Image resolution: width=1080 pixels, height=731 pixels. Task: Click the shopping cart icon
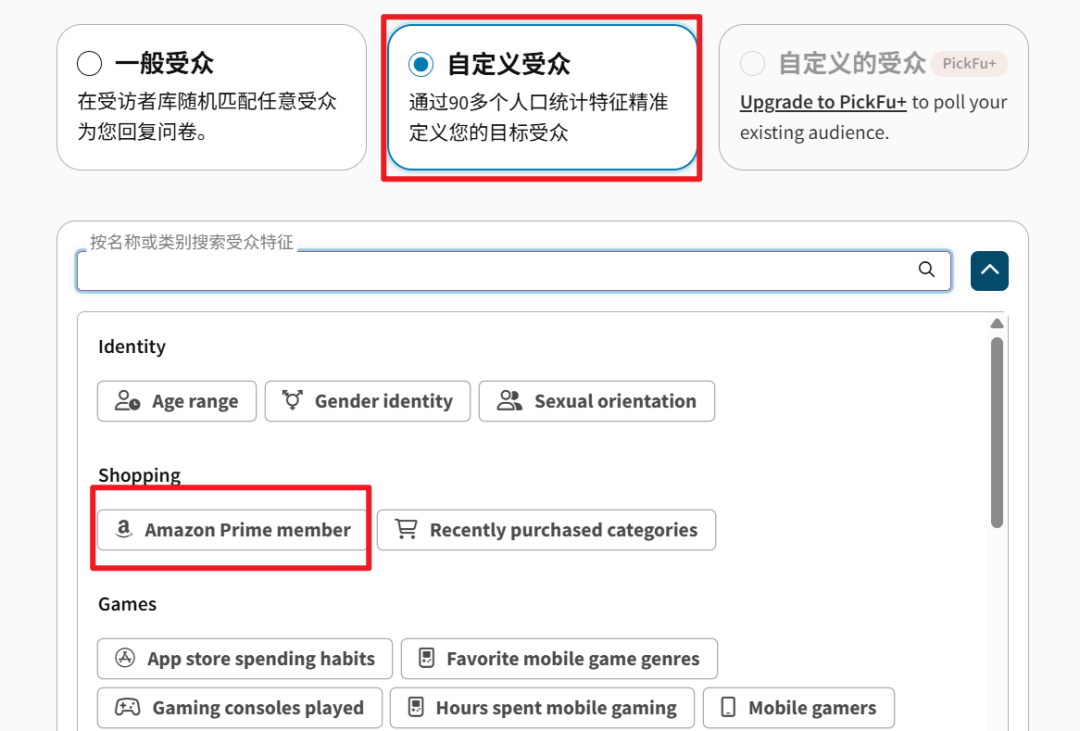pyautogui.click(x=406, y=528)
